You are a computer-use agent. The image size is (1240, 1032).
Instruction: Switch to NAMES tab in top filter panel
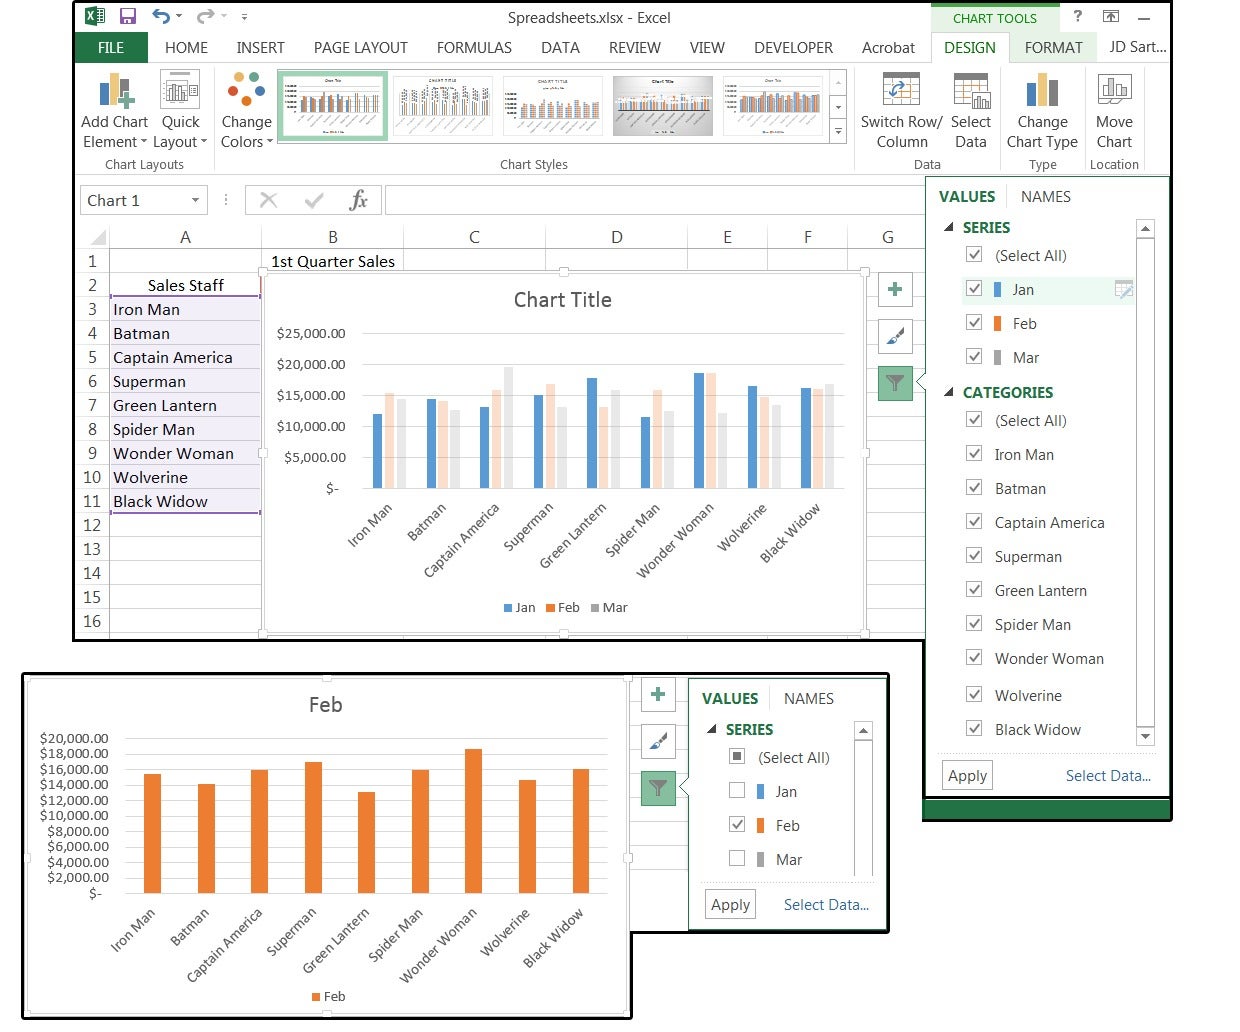pyautogui.click(x=1046, y=196)
